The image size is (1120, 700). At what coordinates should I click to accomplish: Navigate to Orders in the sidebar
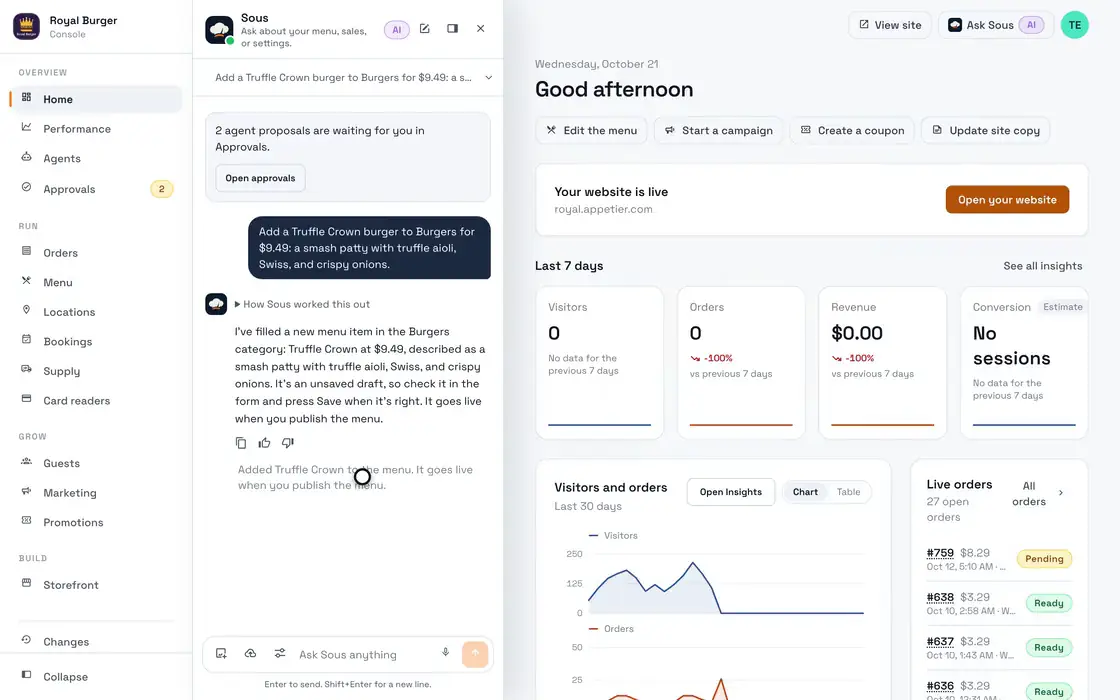[96, 253]
